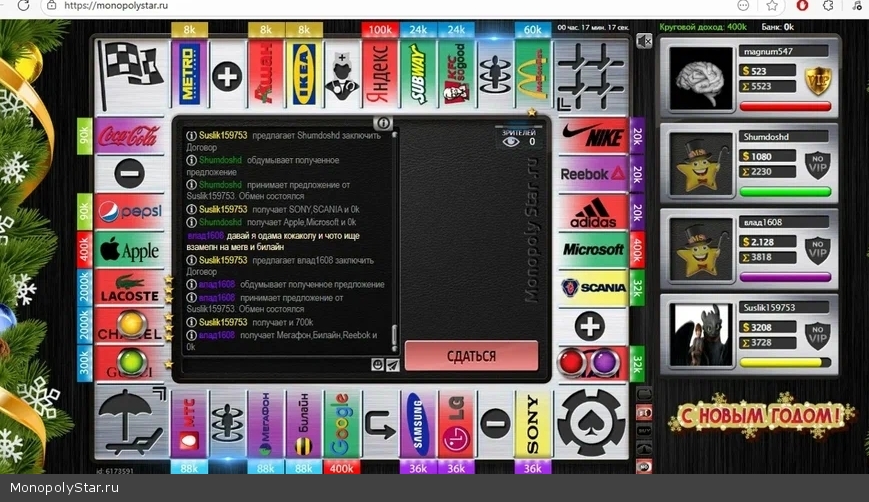The image size is (869, 502).
Task: Click the U-turn arrow cell
Action: (380, 424)
